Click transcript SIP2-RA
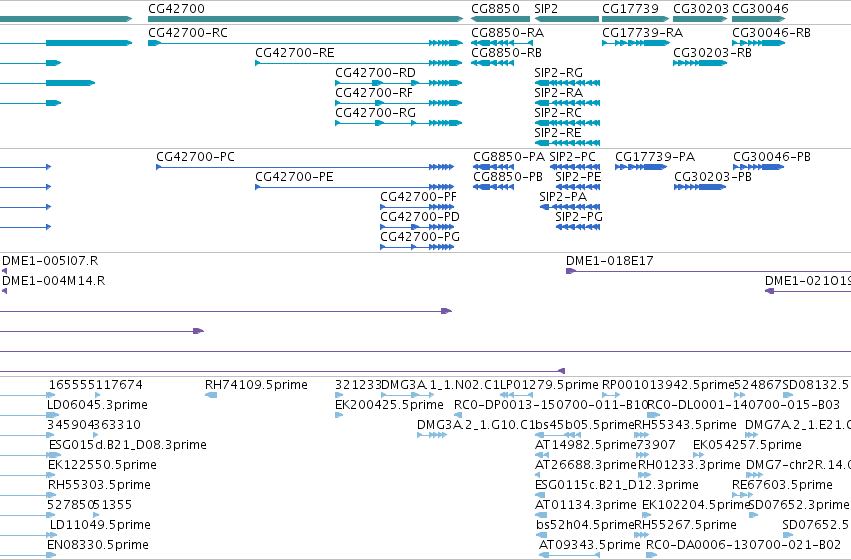The image size is (851, 560). [x=558, y=93]
